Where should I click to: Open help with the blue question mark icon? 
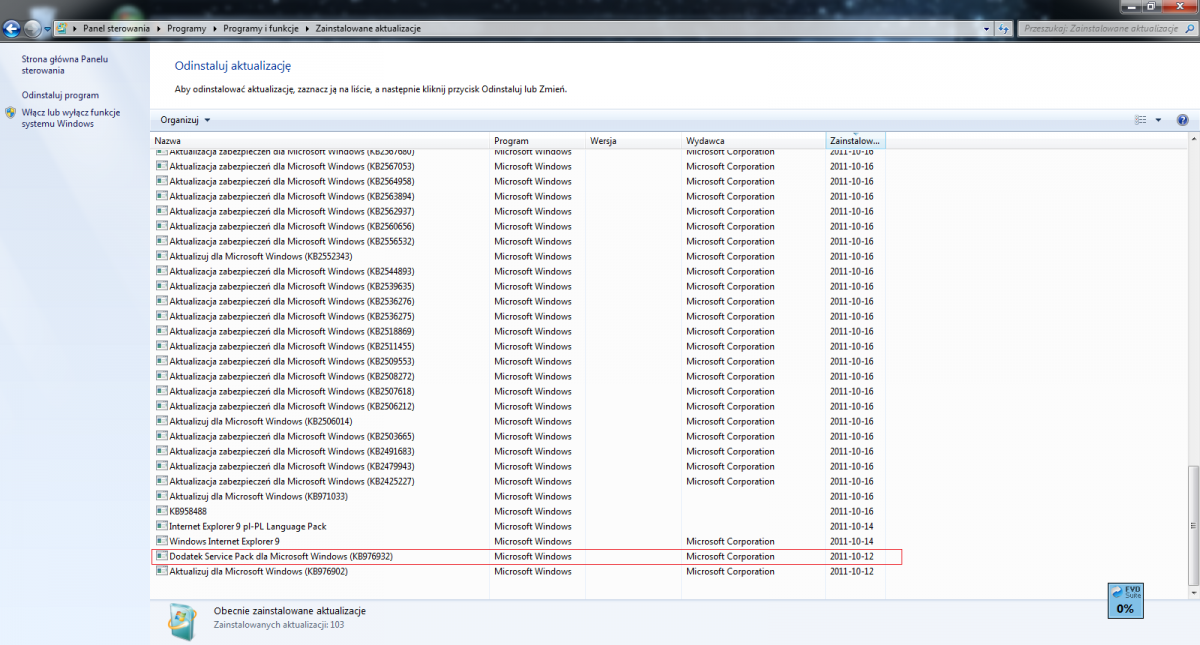[x=1182, y=120]
